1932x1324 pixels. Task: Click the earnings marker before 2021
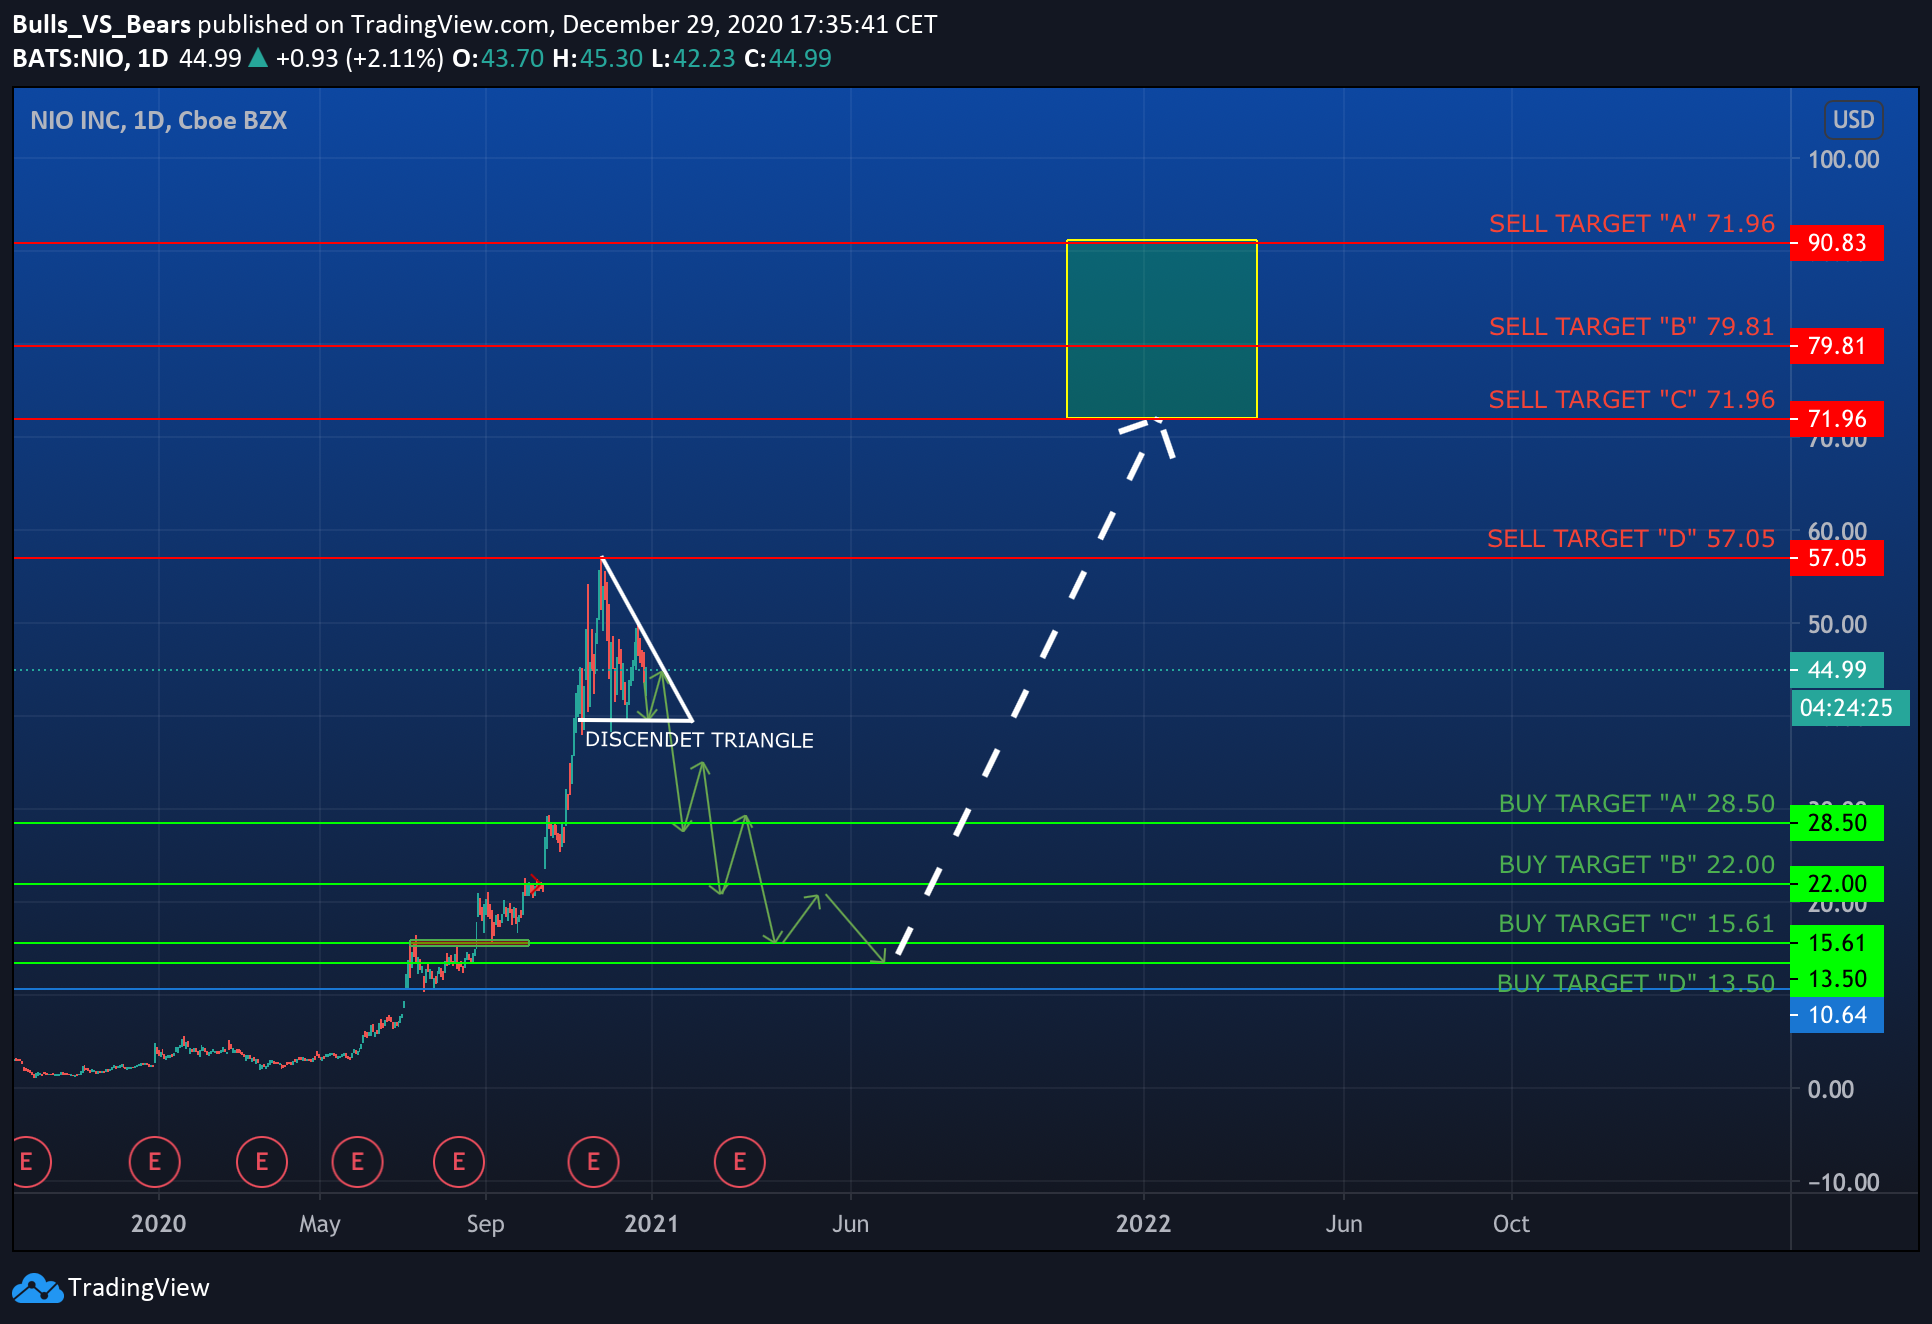point(594,1162)
